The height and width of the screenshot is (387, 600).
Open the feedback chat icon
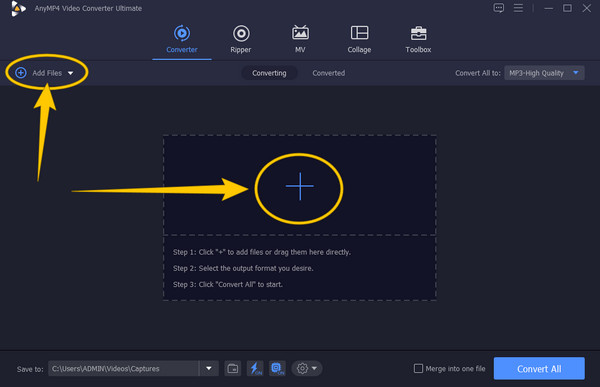(499, 8)
